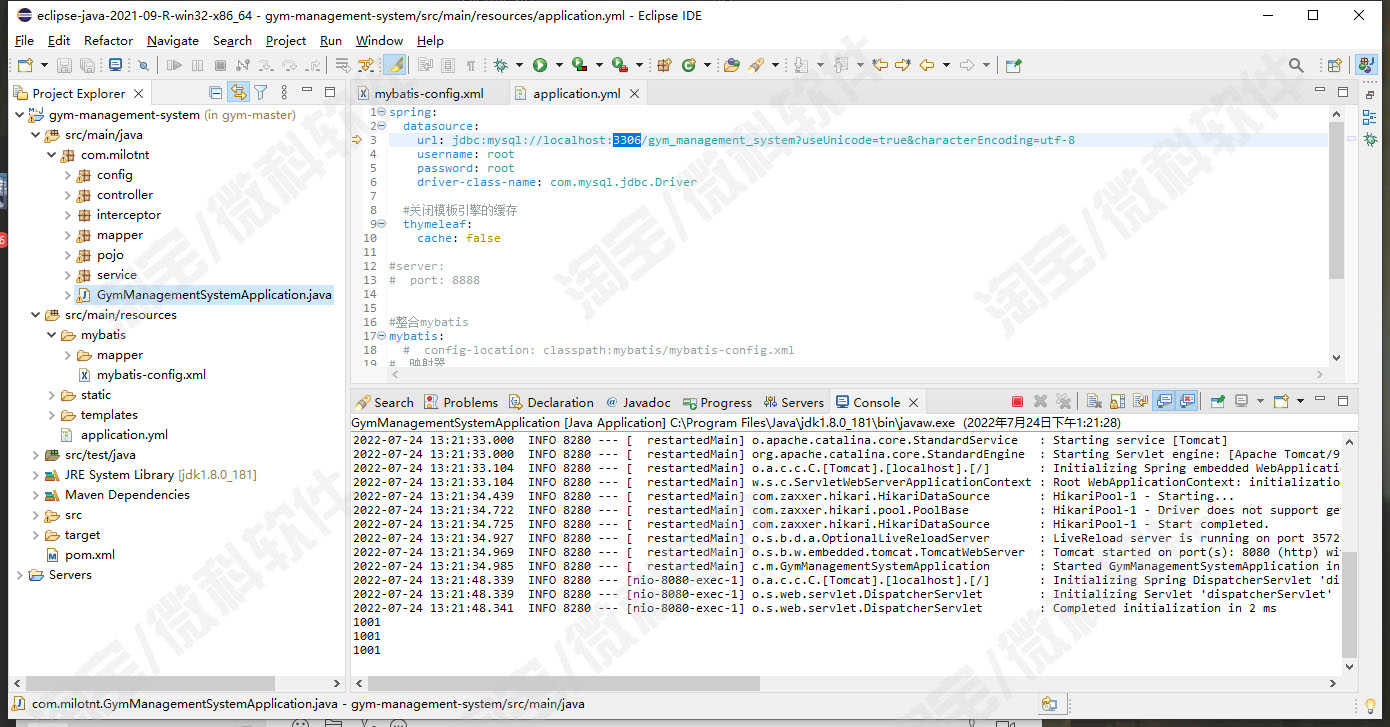Toggle Link with Editor in Project Explorer
The image size is (1390, 727).
tap(238, 92)
